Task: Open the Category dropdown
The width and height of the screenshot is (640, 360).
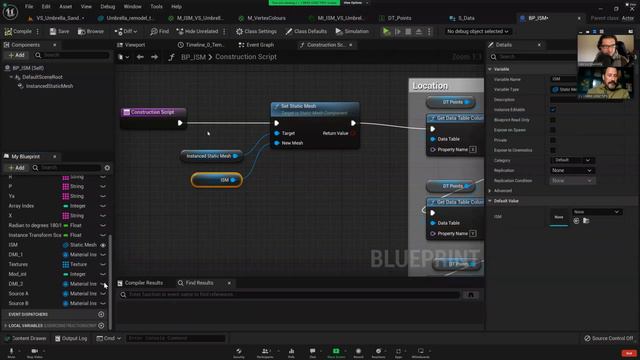Action: (572, 160)
